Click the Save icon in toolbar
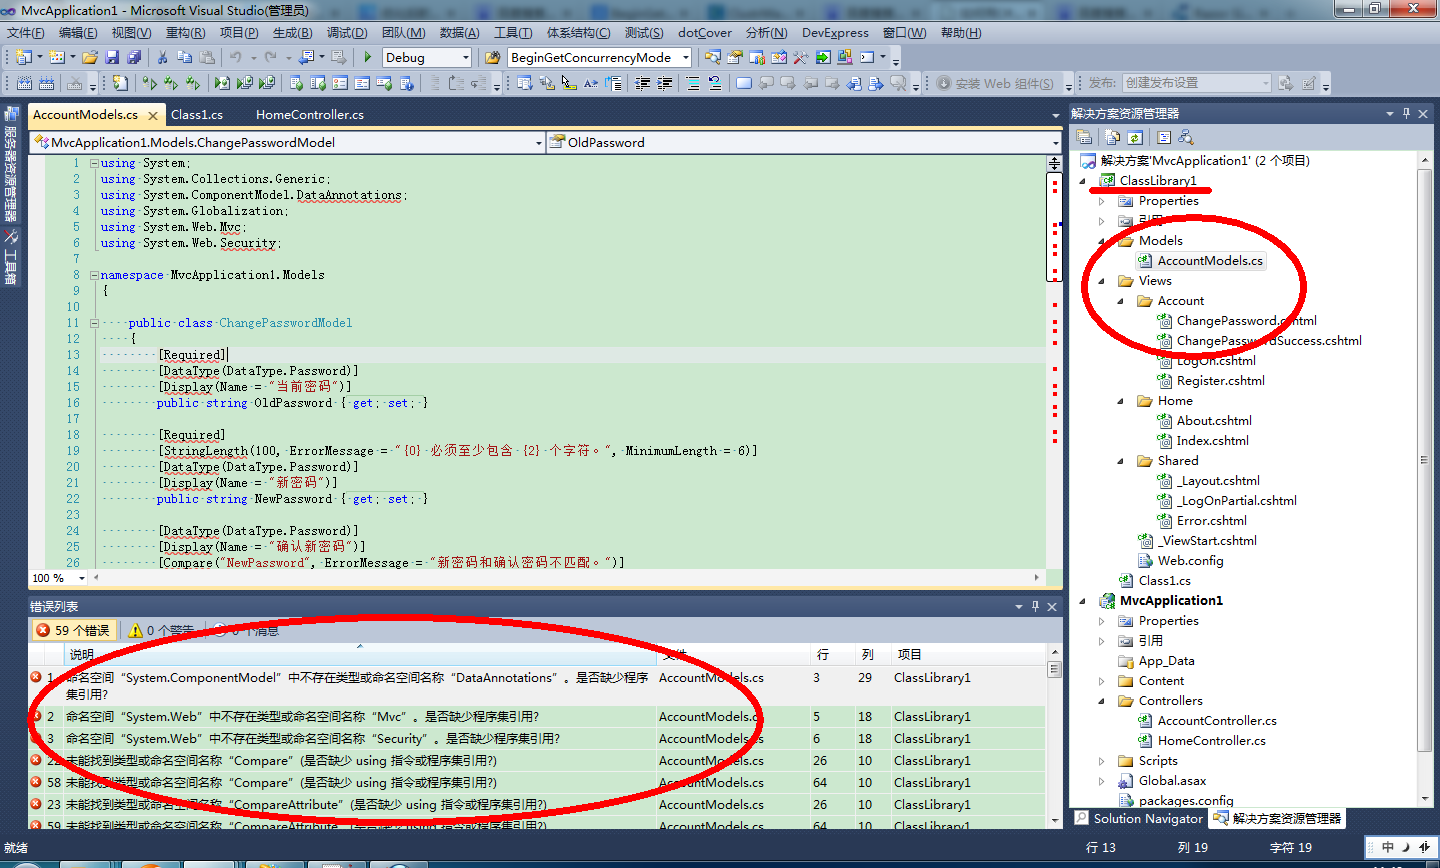 coord(112,57)
